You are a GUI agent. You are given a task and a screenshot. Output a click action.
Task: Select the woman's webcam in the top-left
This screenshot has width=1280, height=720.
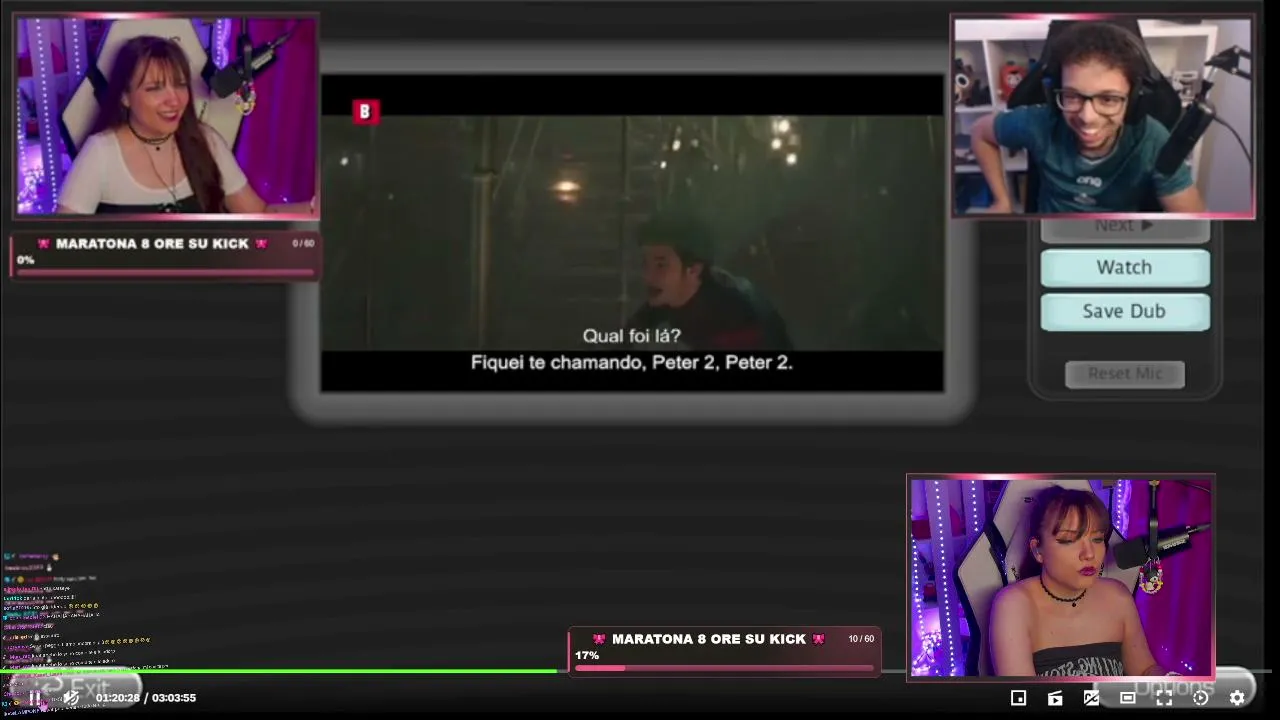click(166, 115)
